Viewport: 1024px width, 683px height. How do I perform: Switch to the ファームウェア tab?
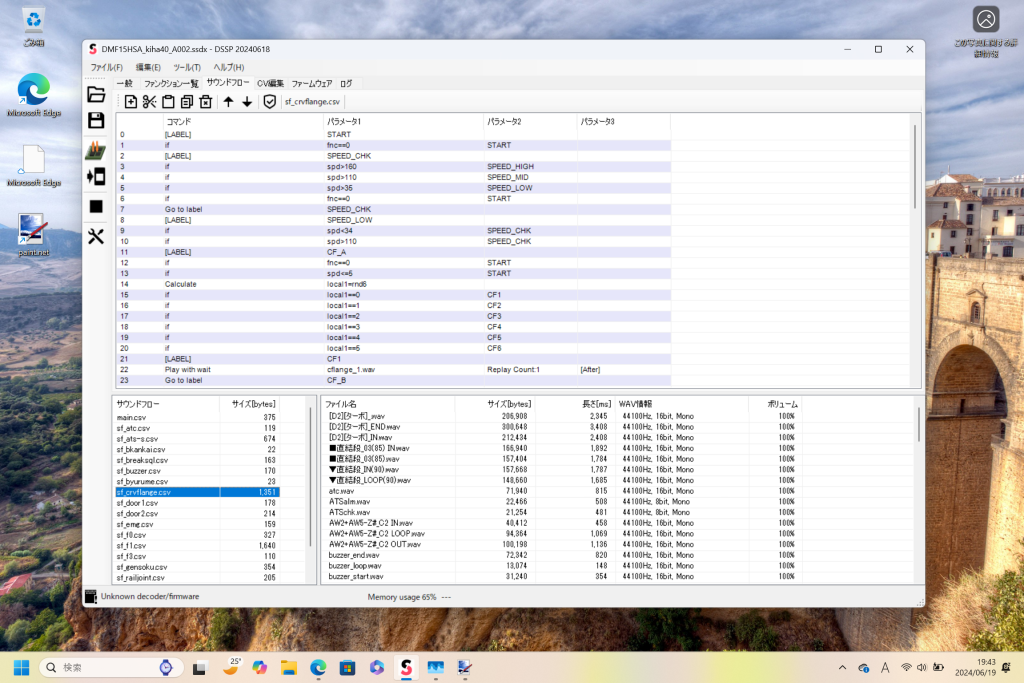pos(312,83)
